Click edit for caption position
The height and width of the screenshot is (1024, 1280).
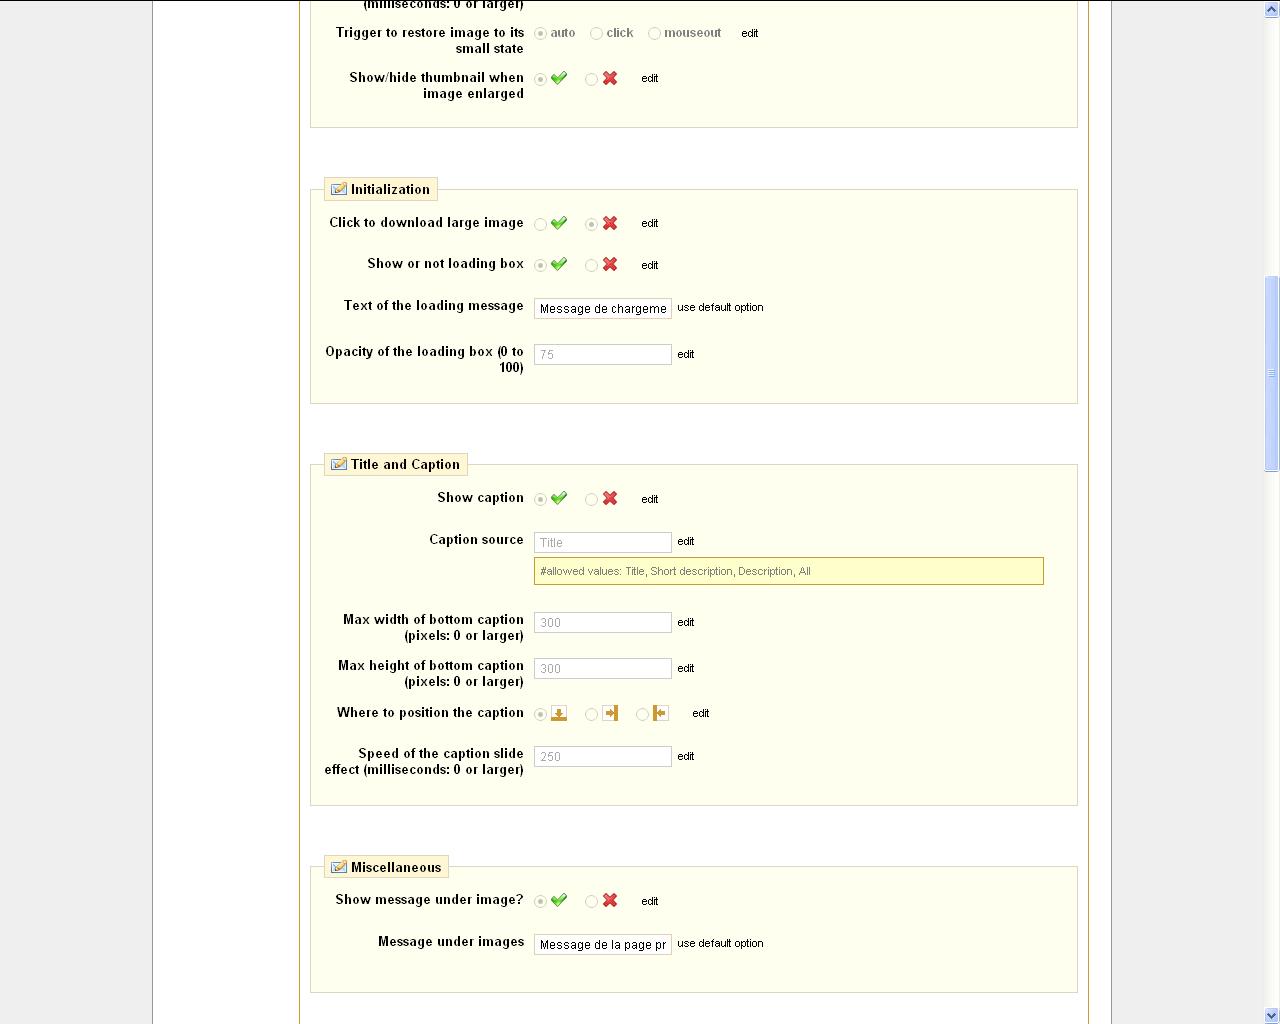pos(700,713)
